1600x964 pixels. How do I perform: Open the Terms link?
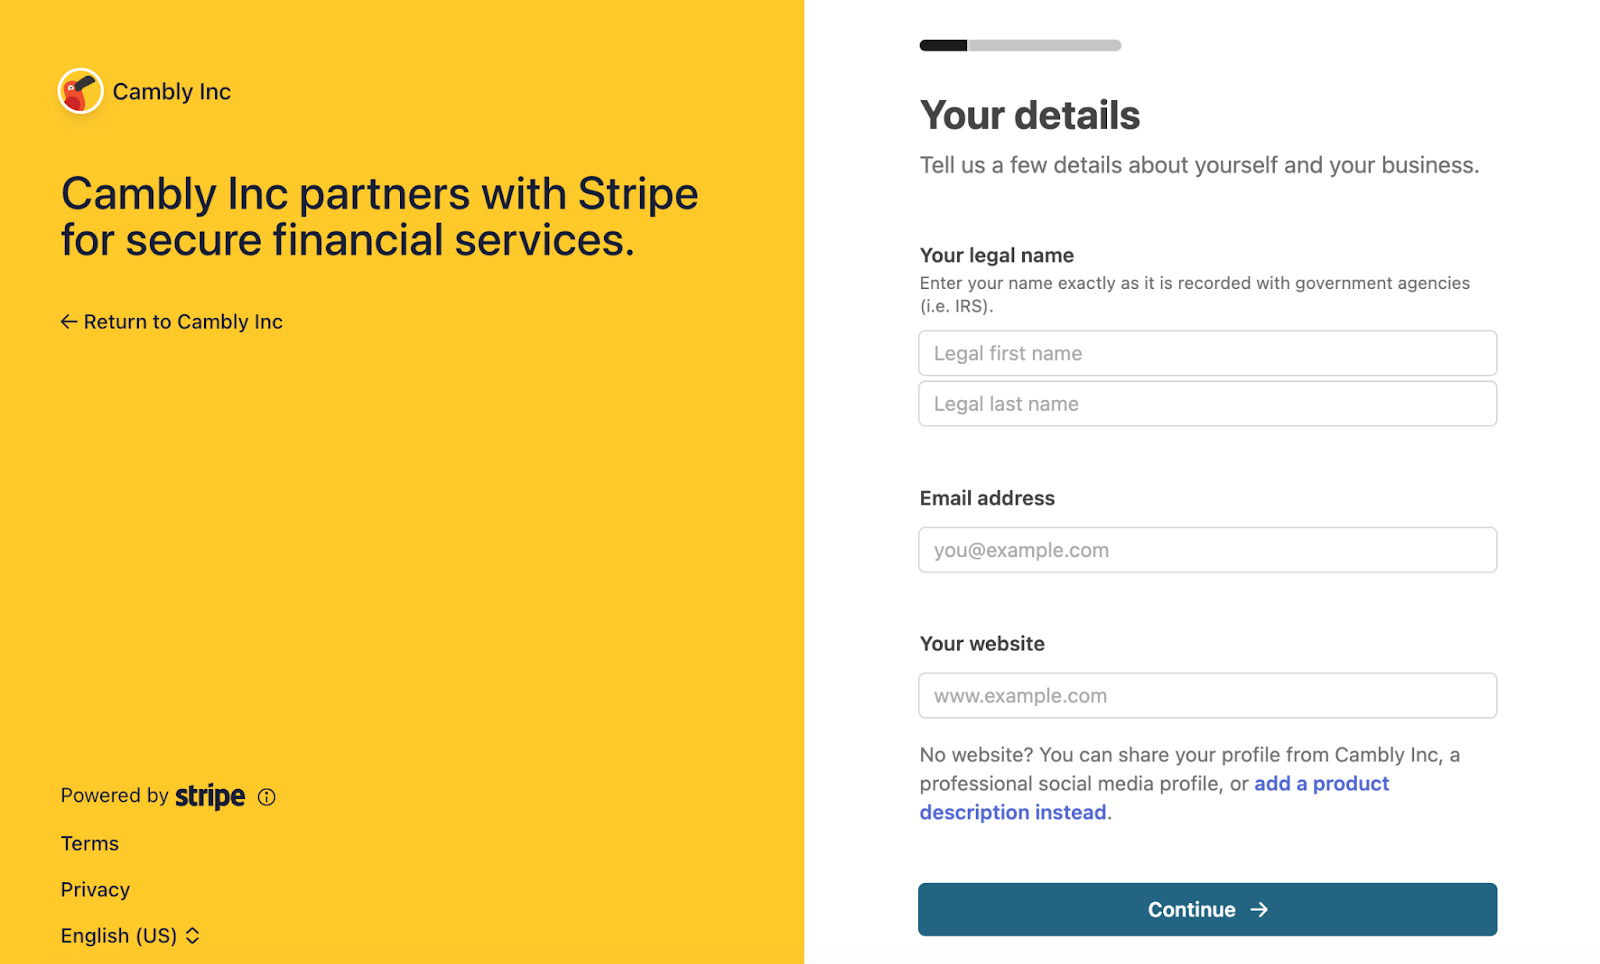(90, 844)
